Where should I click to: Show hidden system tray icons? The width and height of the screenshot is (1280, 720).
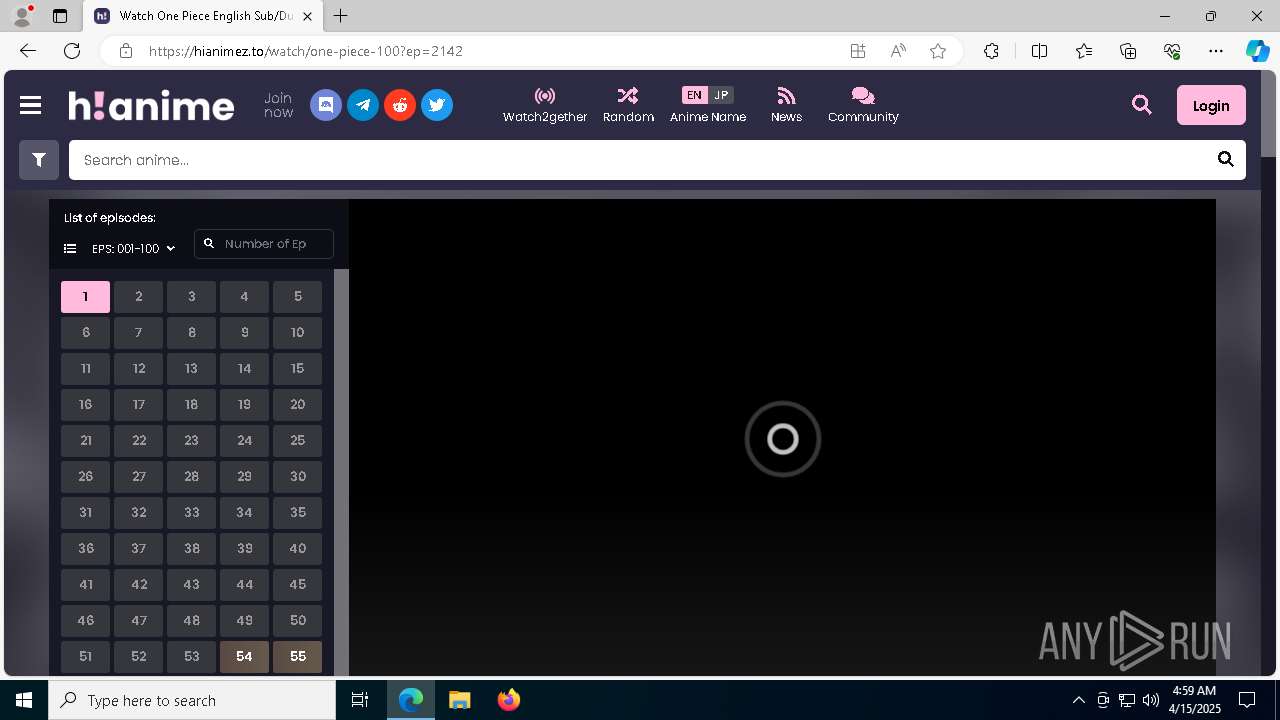pos(1078,700)
